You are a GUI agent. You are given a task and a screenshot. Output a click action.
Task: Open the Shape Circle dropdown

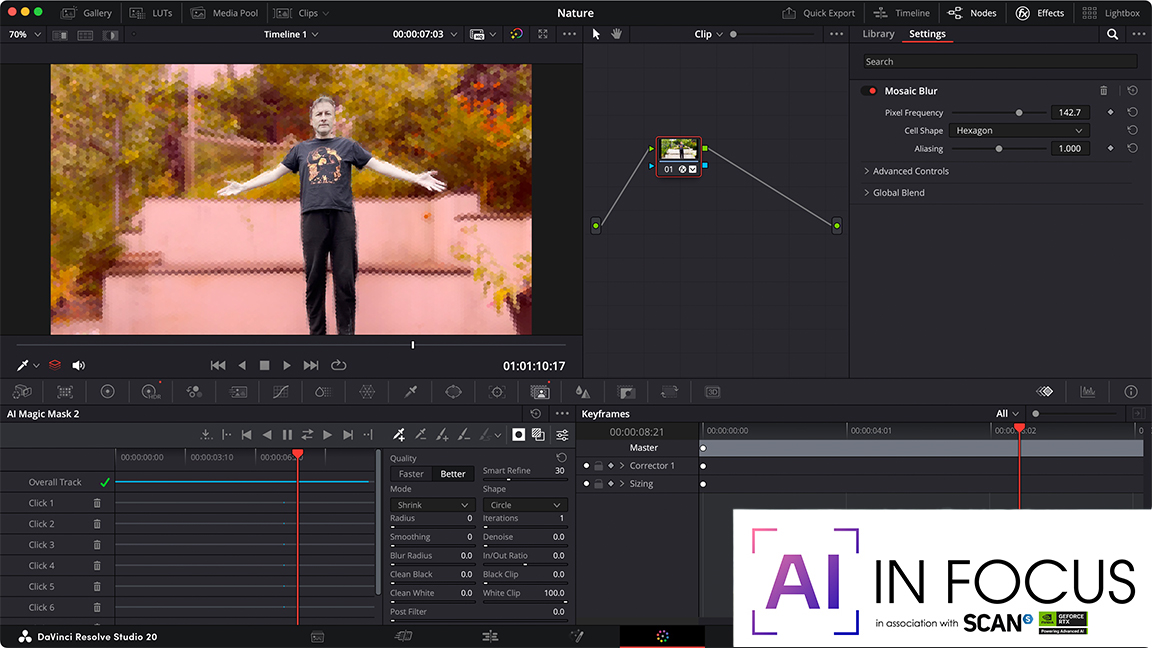click(x=525, y=505)
